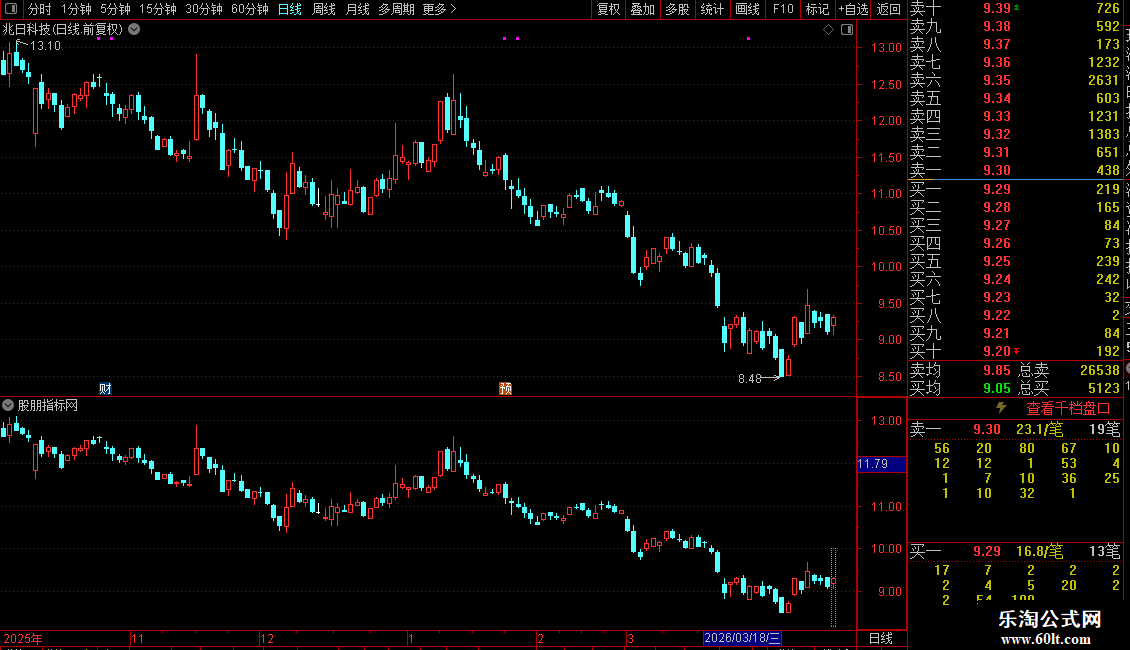Click the 卖十 9.39 order row
Screen dimensions: 1130x650
tap(1015, 8)
